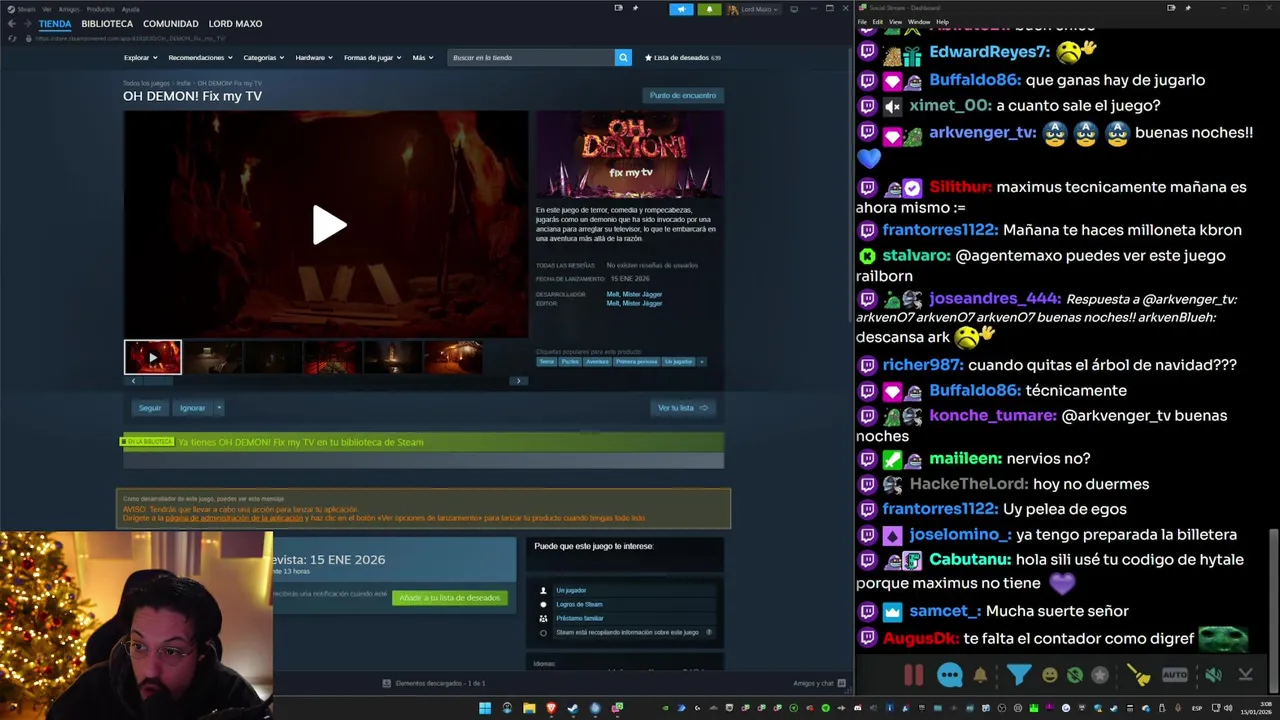Click the blue megaphone announcements button
1280x720 pixels.
[681, 9]
